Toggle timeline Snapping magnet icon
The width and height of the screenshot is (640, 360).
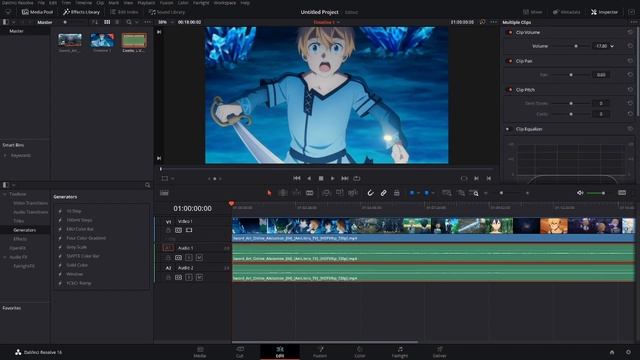click(x=370, y=193)
